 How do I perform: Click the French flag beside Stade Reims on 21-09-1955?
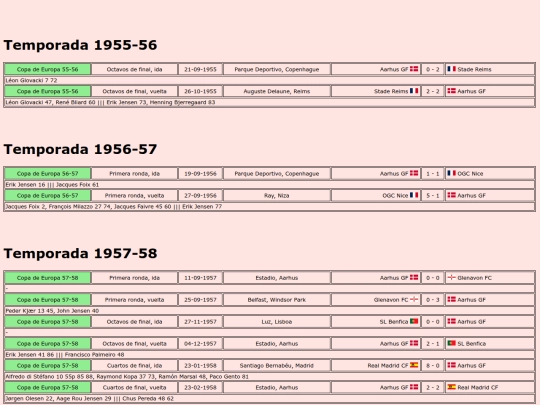451,69
